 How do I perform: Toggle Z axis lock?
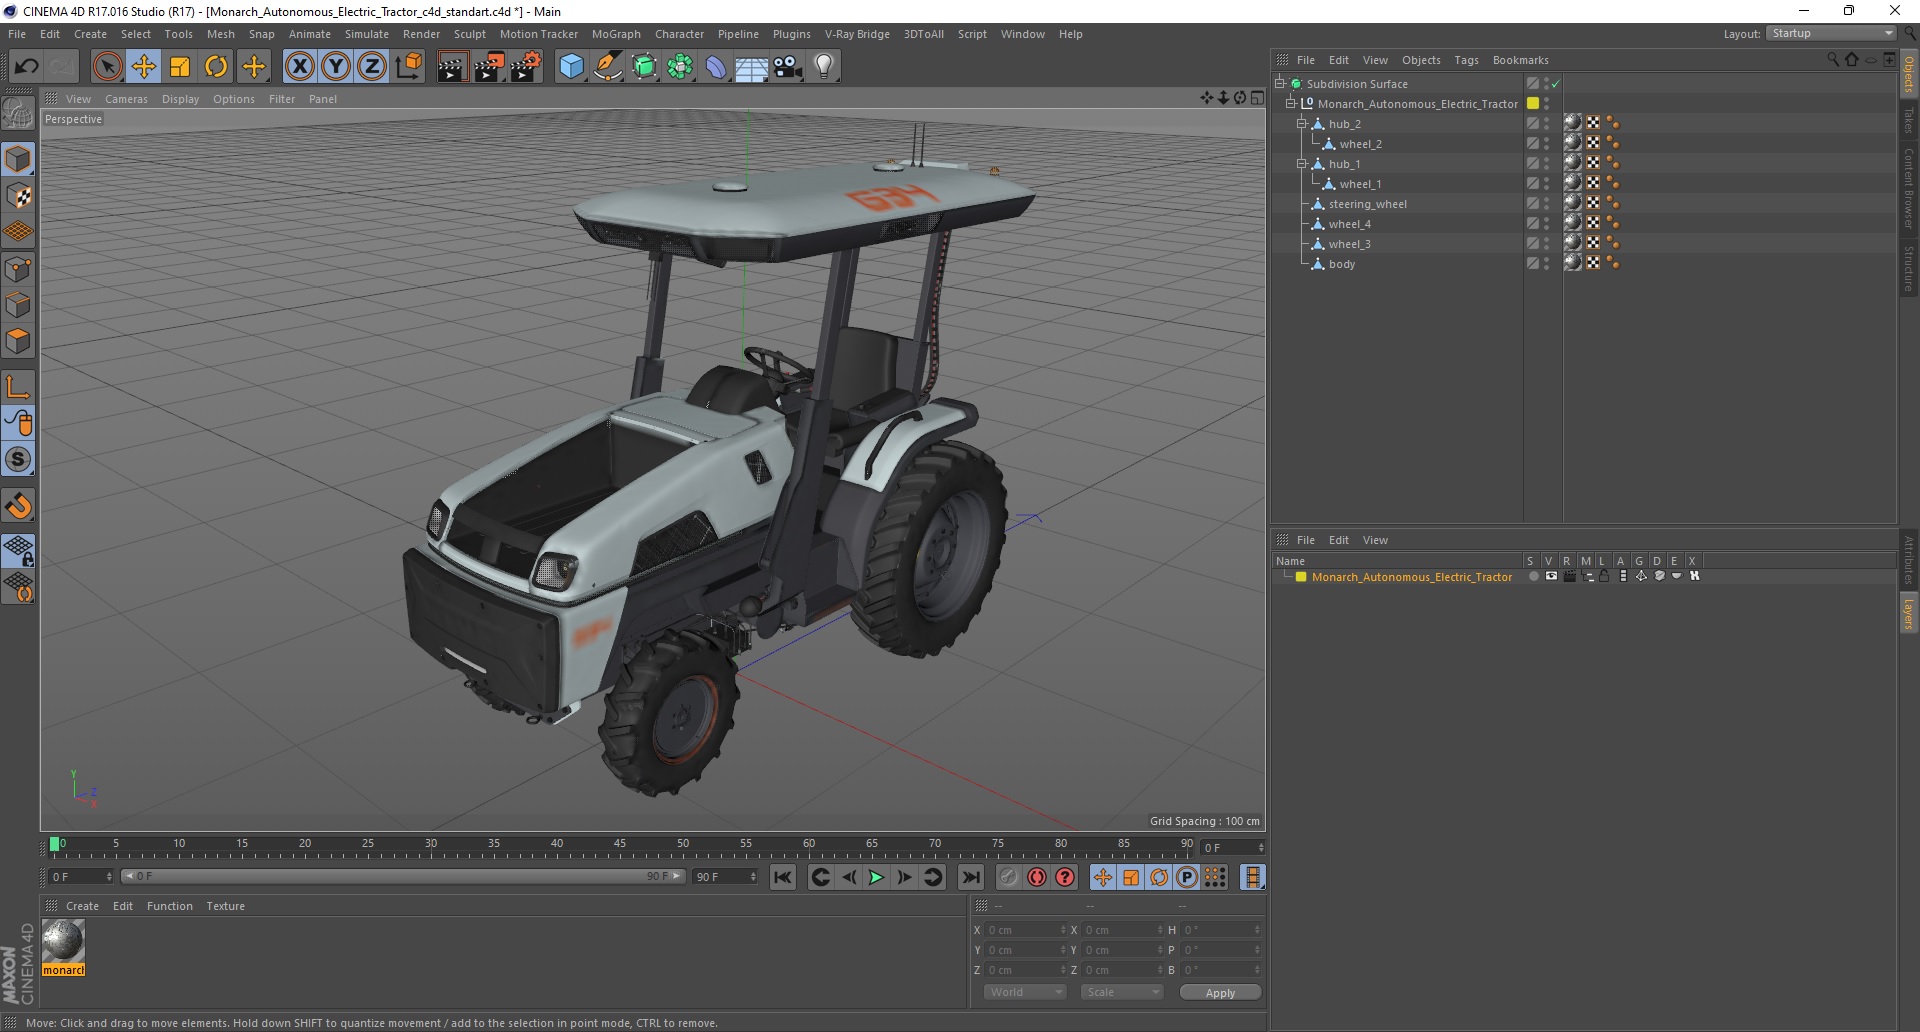(x=372, y=67)
